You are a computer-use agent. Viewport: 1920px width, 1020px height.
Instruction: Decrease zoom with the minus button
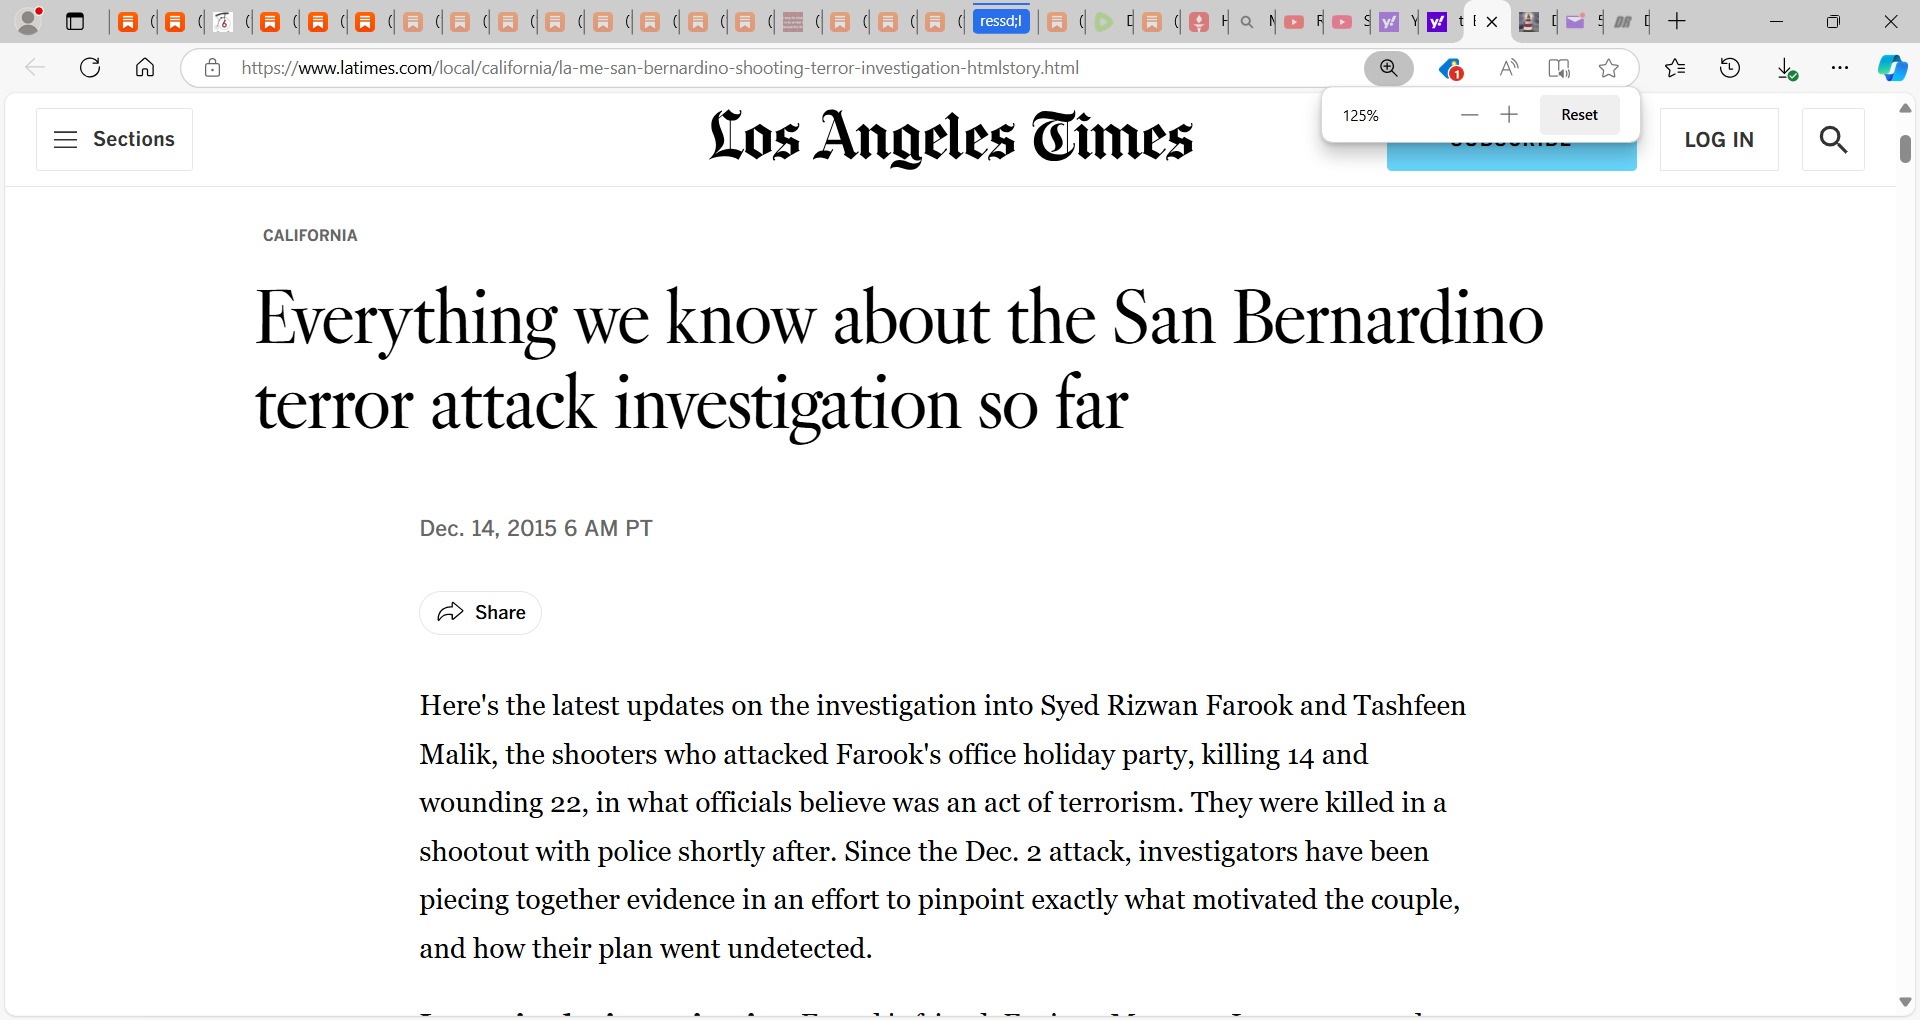coord(1469,115)
